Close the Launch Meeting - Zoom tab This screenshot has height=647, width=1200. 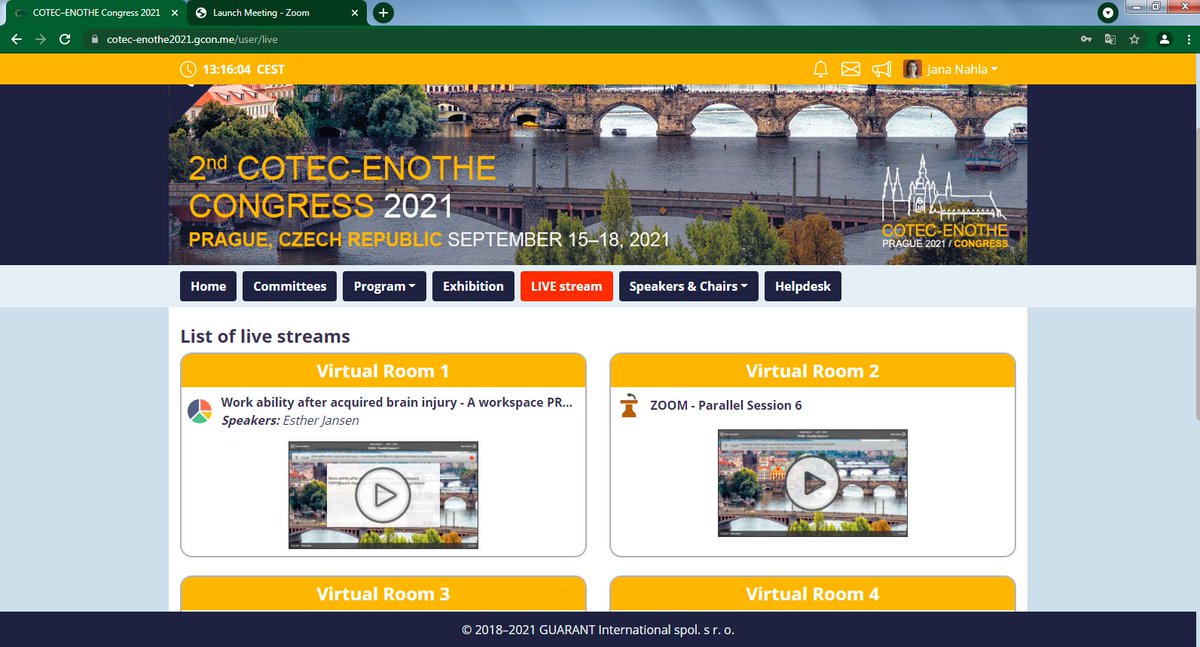tap(354, 13)
